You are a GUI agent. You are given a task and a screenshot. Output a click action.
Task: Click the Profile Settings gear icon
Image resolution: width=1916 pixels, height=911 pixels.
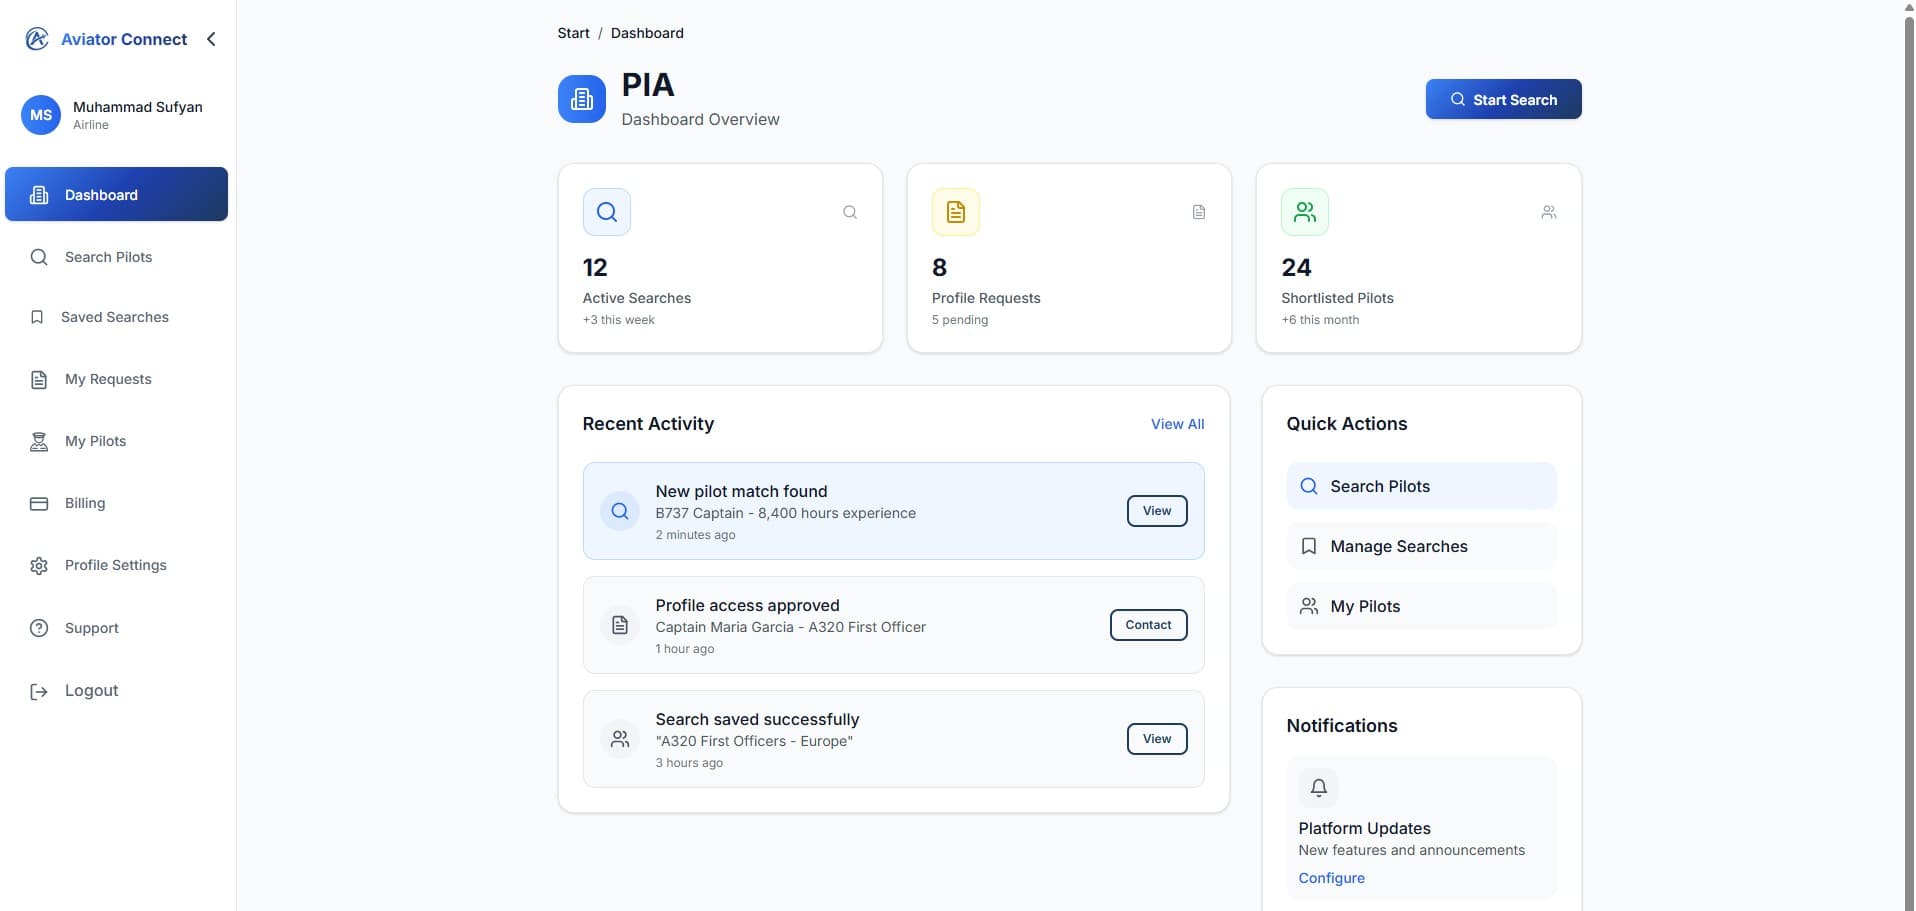tap(39, 566)
